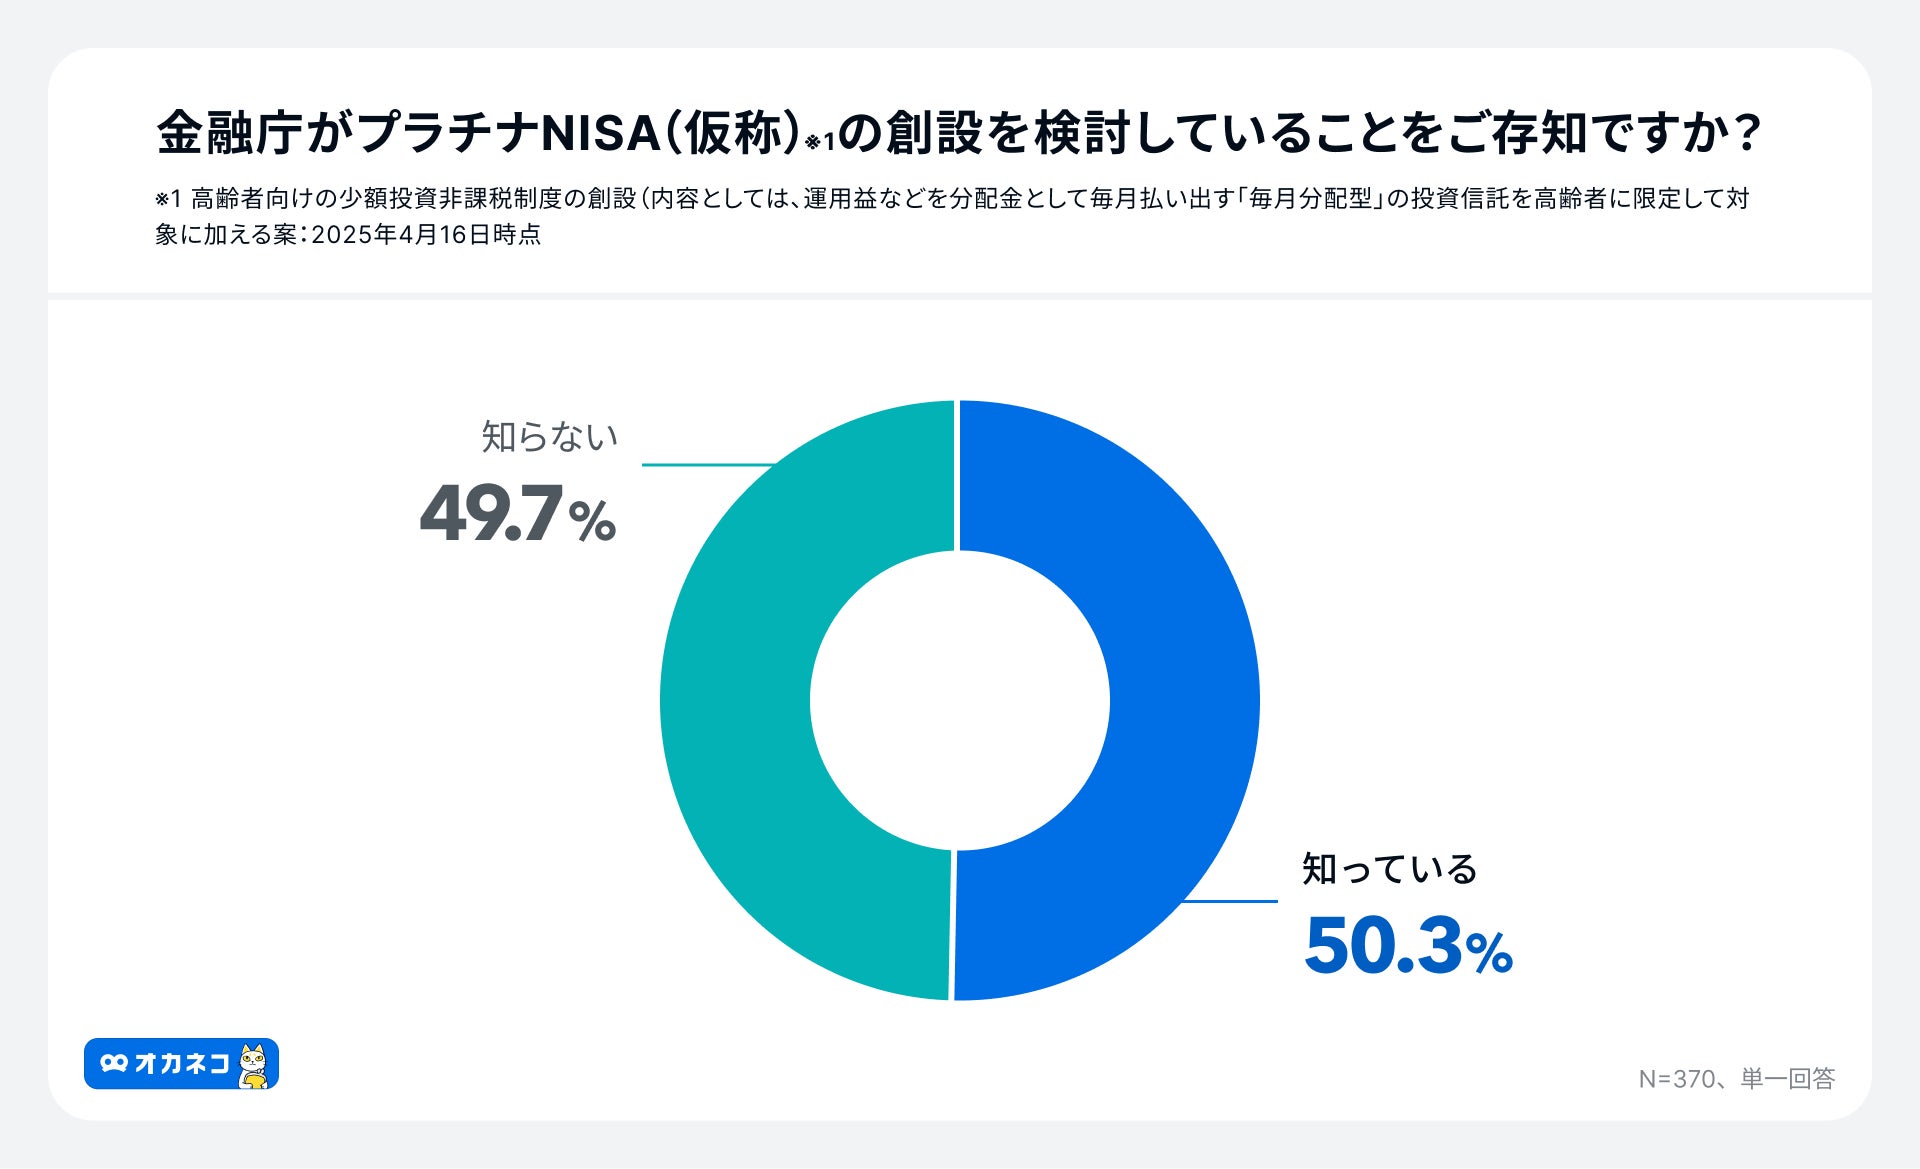Click the 2025年4月16日時点 date text
The width and height of the screenshot is (1920, 1169).
point(426,235)
